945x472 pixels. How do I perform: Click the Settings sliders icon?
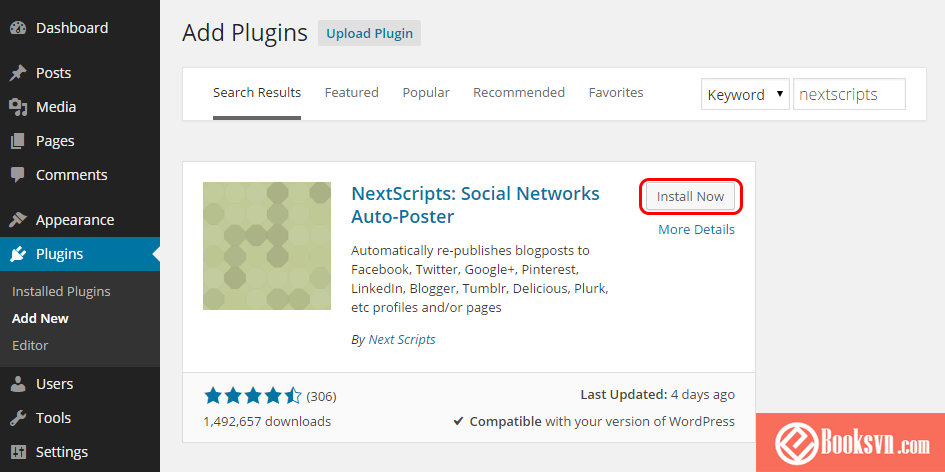coord(19,452)
